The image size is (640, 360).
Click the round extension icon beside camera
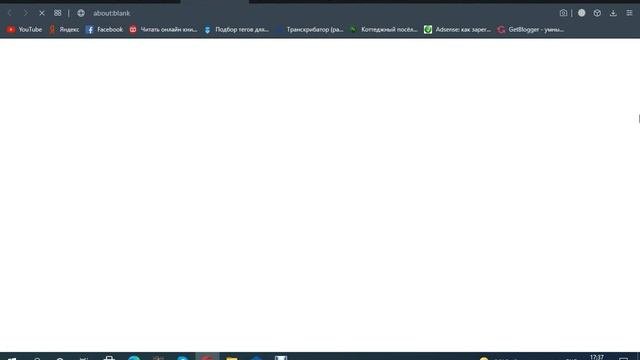[x=581, y=13]
